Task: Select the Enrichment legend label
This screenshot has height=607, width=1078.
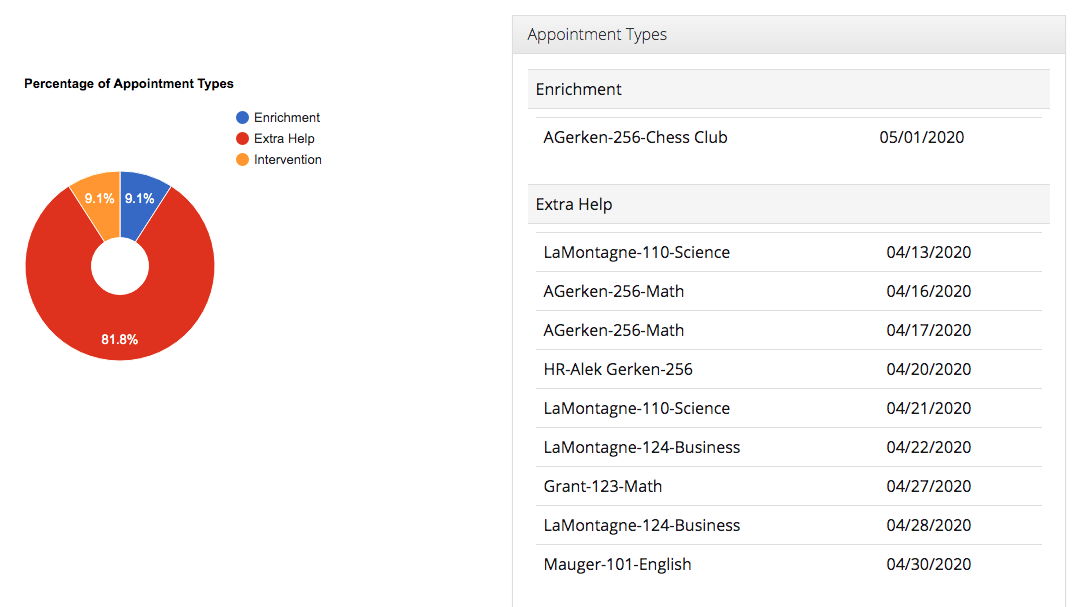Action: click(287, 118)
